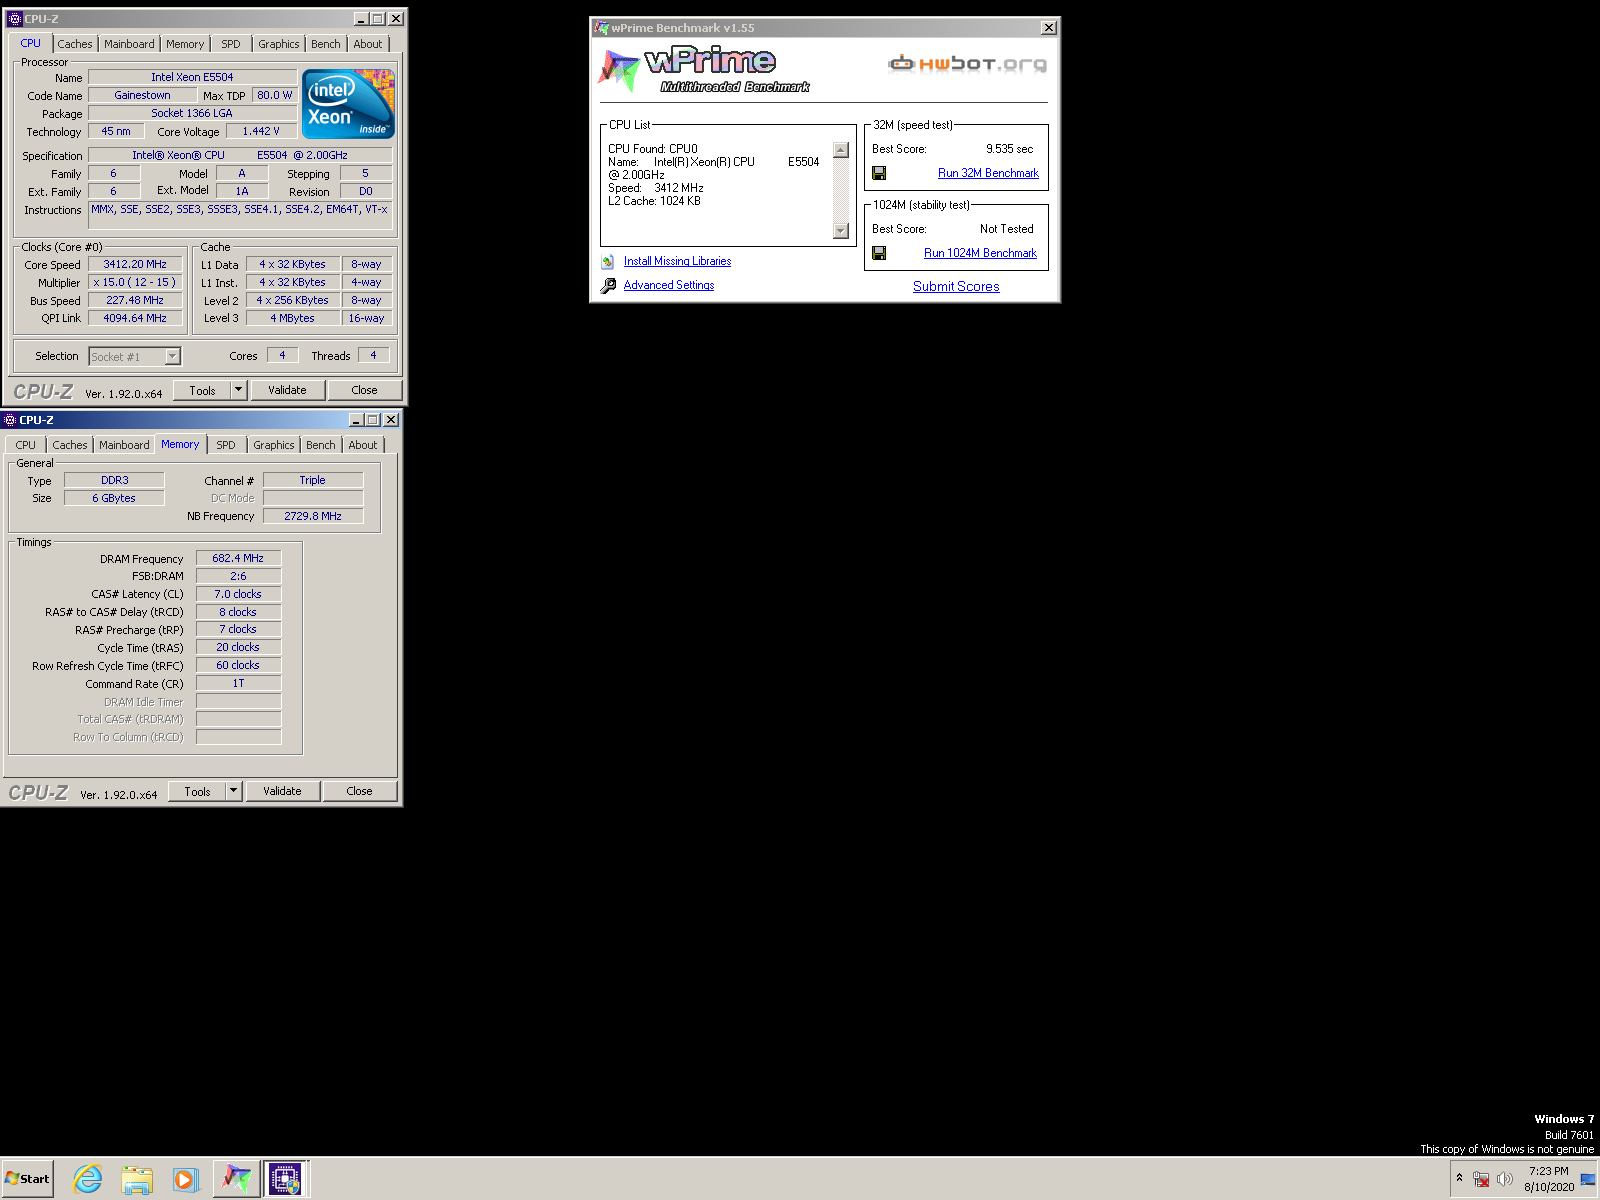Viewport: 1600px width, 1200px height.
Task: Open Internet Explorer from the taskbar
Action: click(88, 1179)
